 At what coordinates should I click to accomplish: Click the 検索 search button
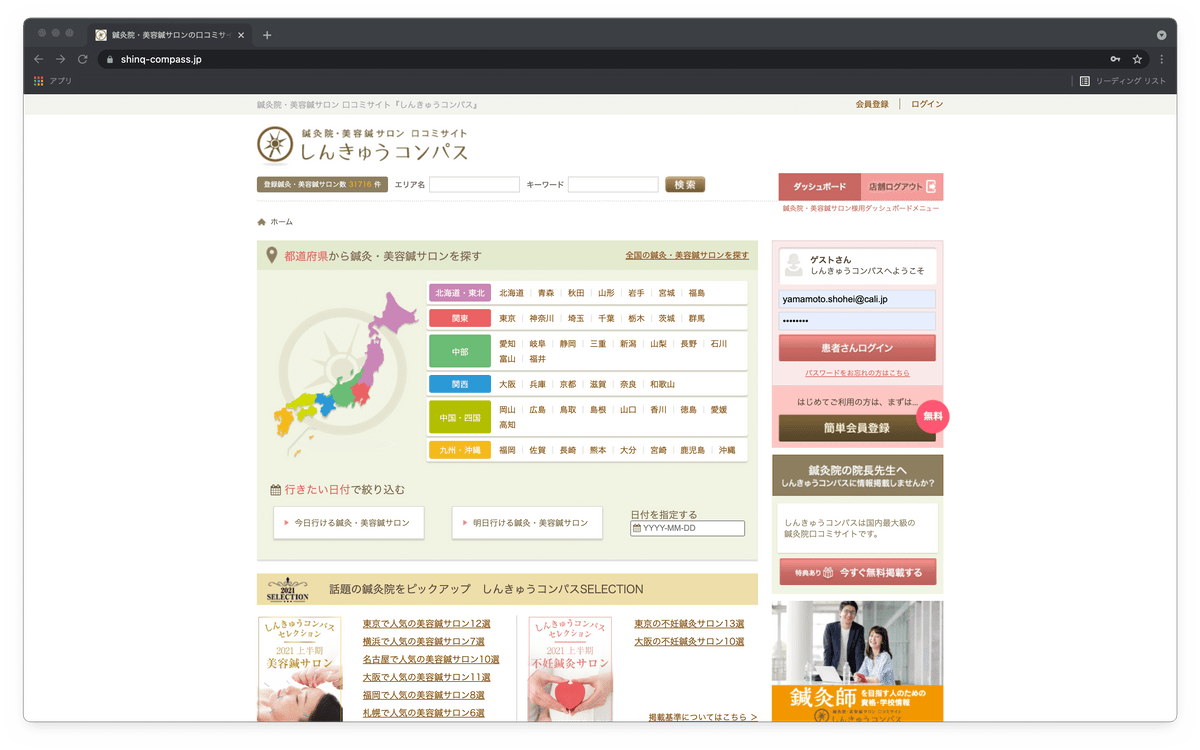(685, 185)
